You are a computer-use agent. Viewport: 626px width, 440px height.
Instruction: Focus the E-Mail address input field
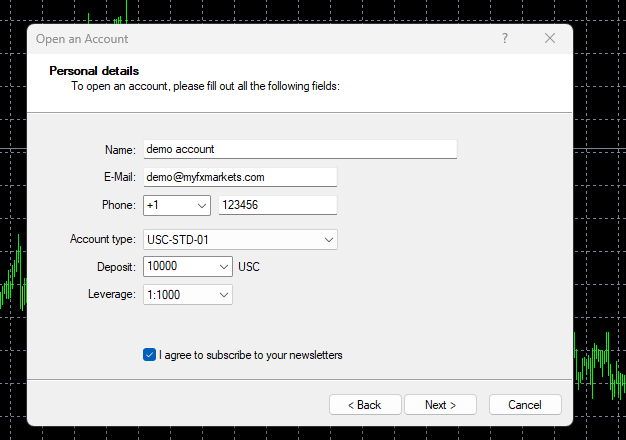[x=240, y=177]
